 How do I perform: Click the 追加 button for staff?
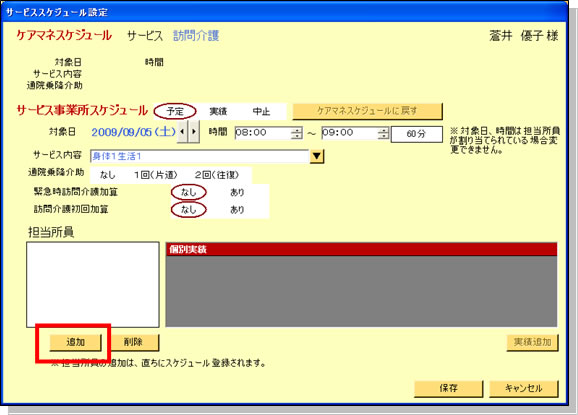[x=75, y=342]
